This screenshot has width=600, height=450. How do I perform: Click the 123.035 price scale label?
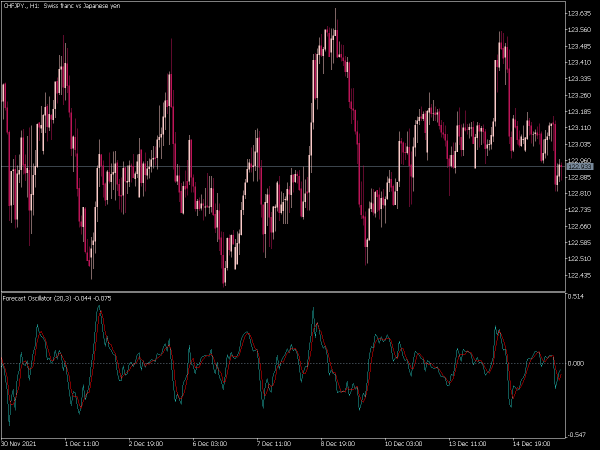(579, 144)
